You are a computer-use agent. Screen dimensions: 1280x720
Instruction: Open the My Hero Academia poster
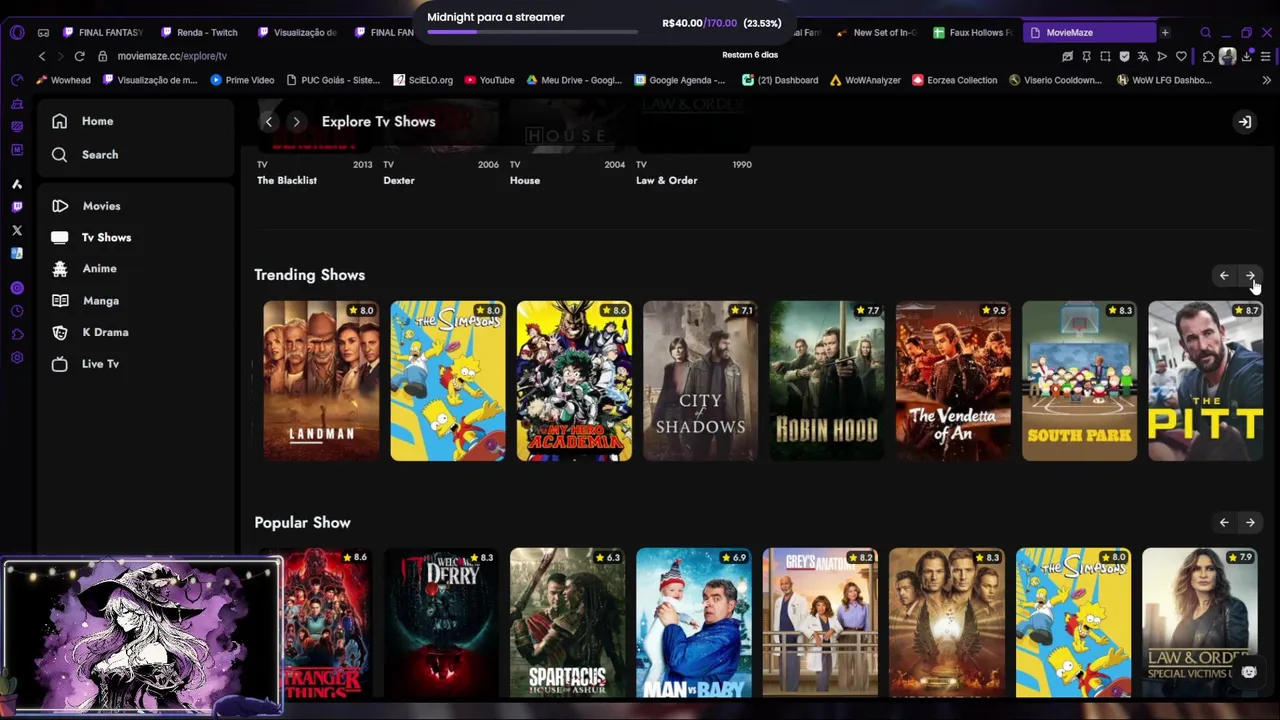pos(574,381)
